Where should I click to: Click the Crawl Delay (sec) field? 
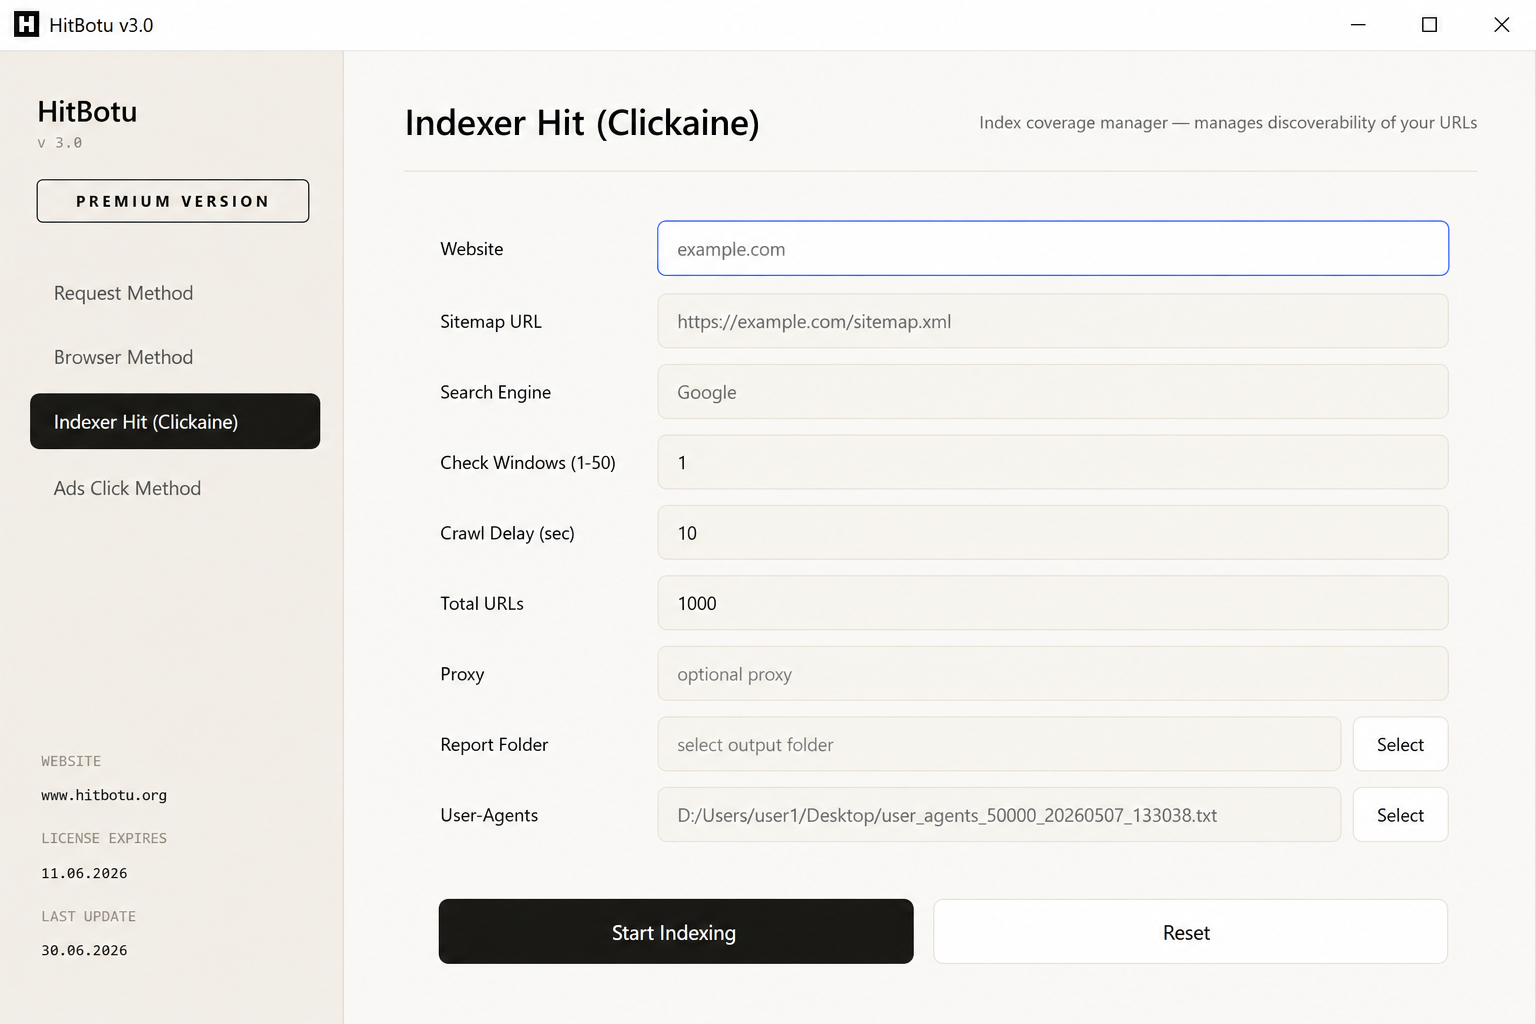pyautogui.click(x=1053, y=533)
